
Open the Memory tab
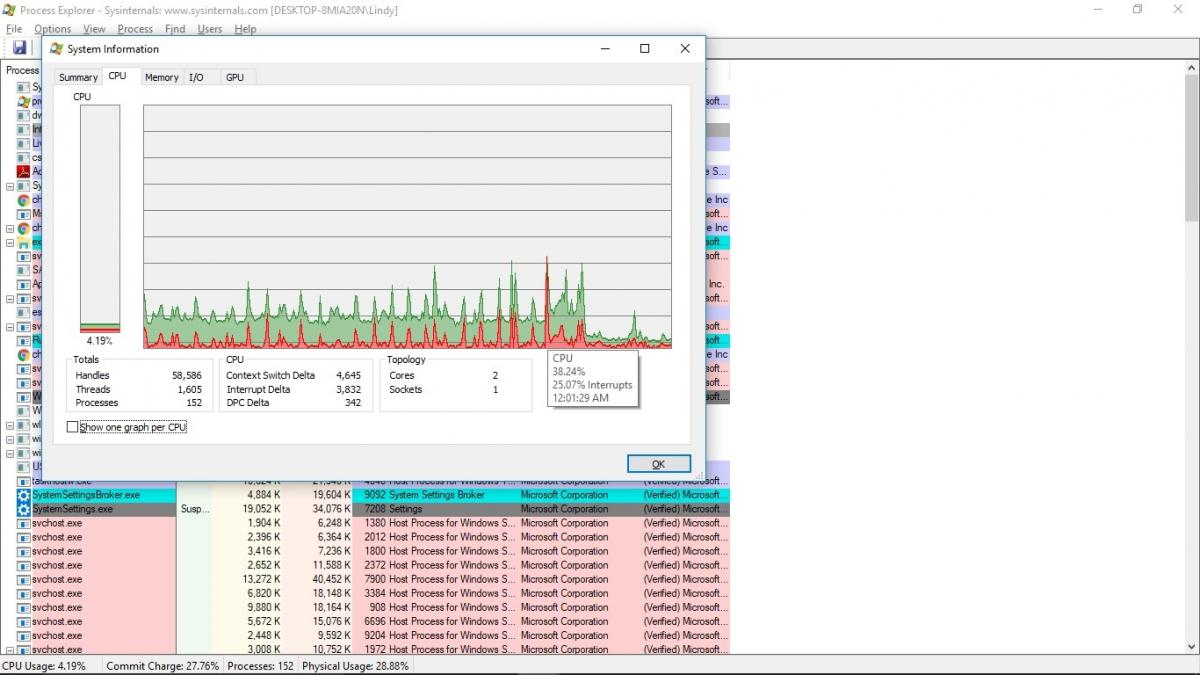tap(161, 77)
